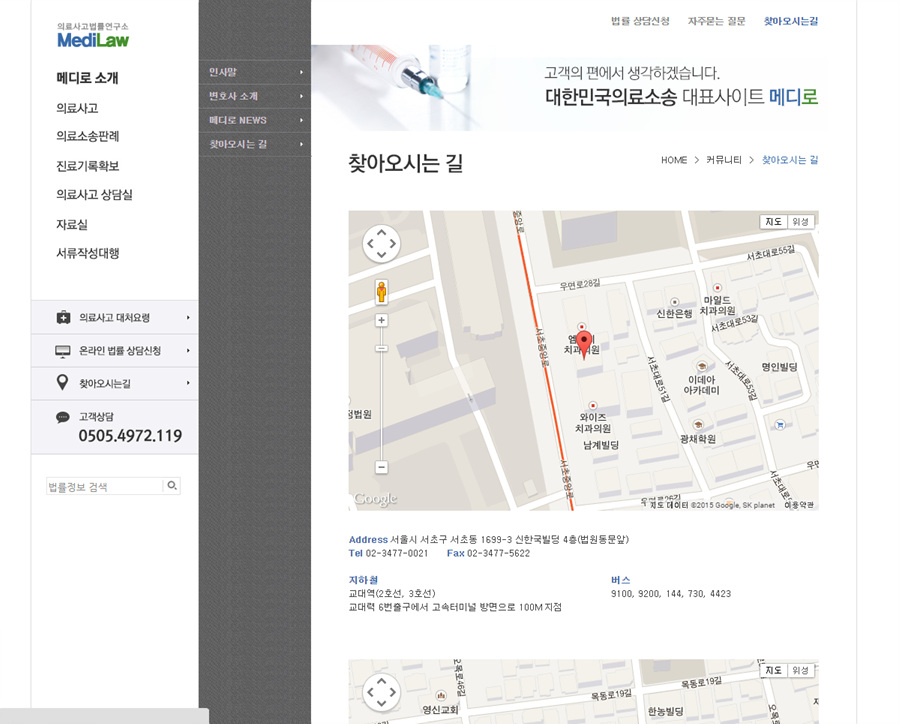Click the phone number 0505.4972.119
The height and width of the screenshot is (724, 900).
point(130,436)
